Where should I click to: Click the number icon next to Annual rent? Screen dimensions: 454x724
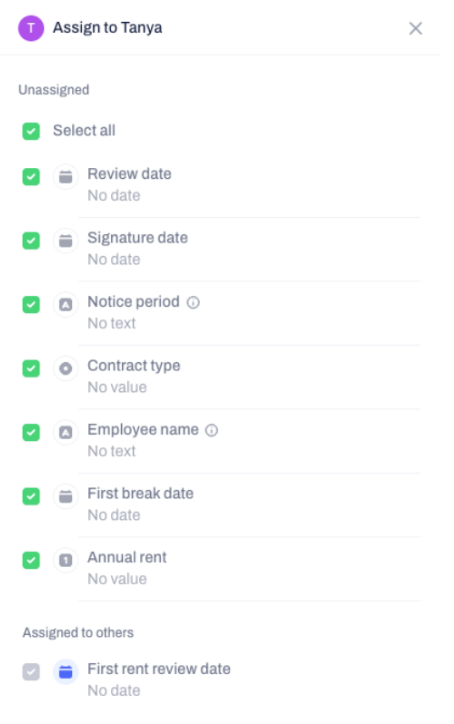pos(66,560)
